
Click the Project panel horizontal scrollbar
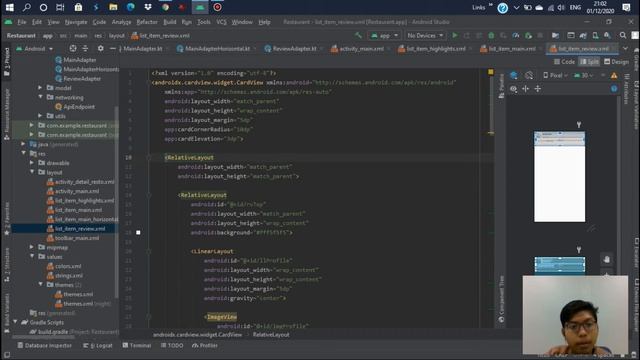click(x=44, y=337)
